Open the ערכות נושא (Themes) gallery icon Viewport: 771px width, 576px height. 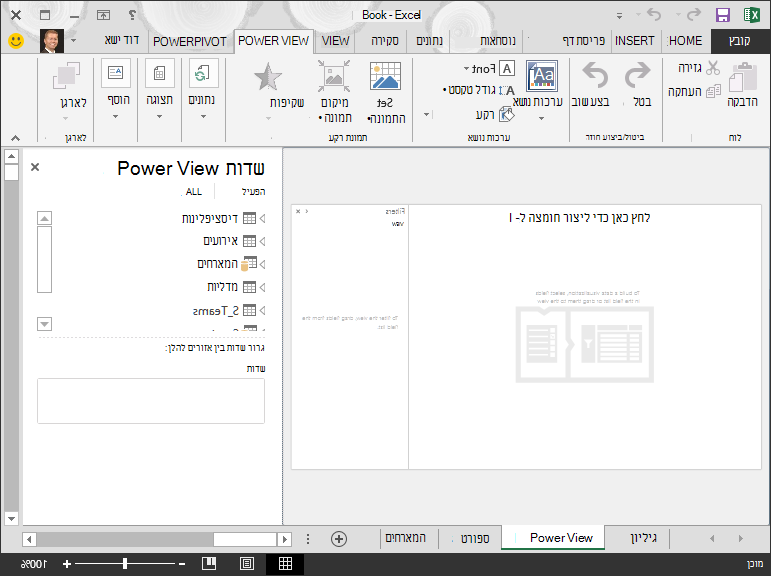pos(542,76)
